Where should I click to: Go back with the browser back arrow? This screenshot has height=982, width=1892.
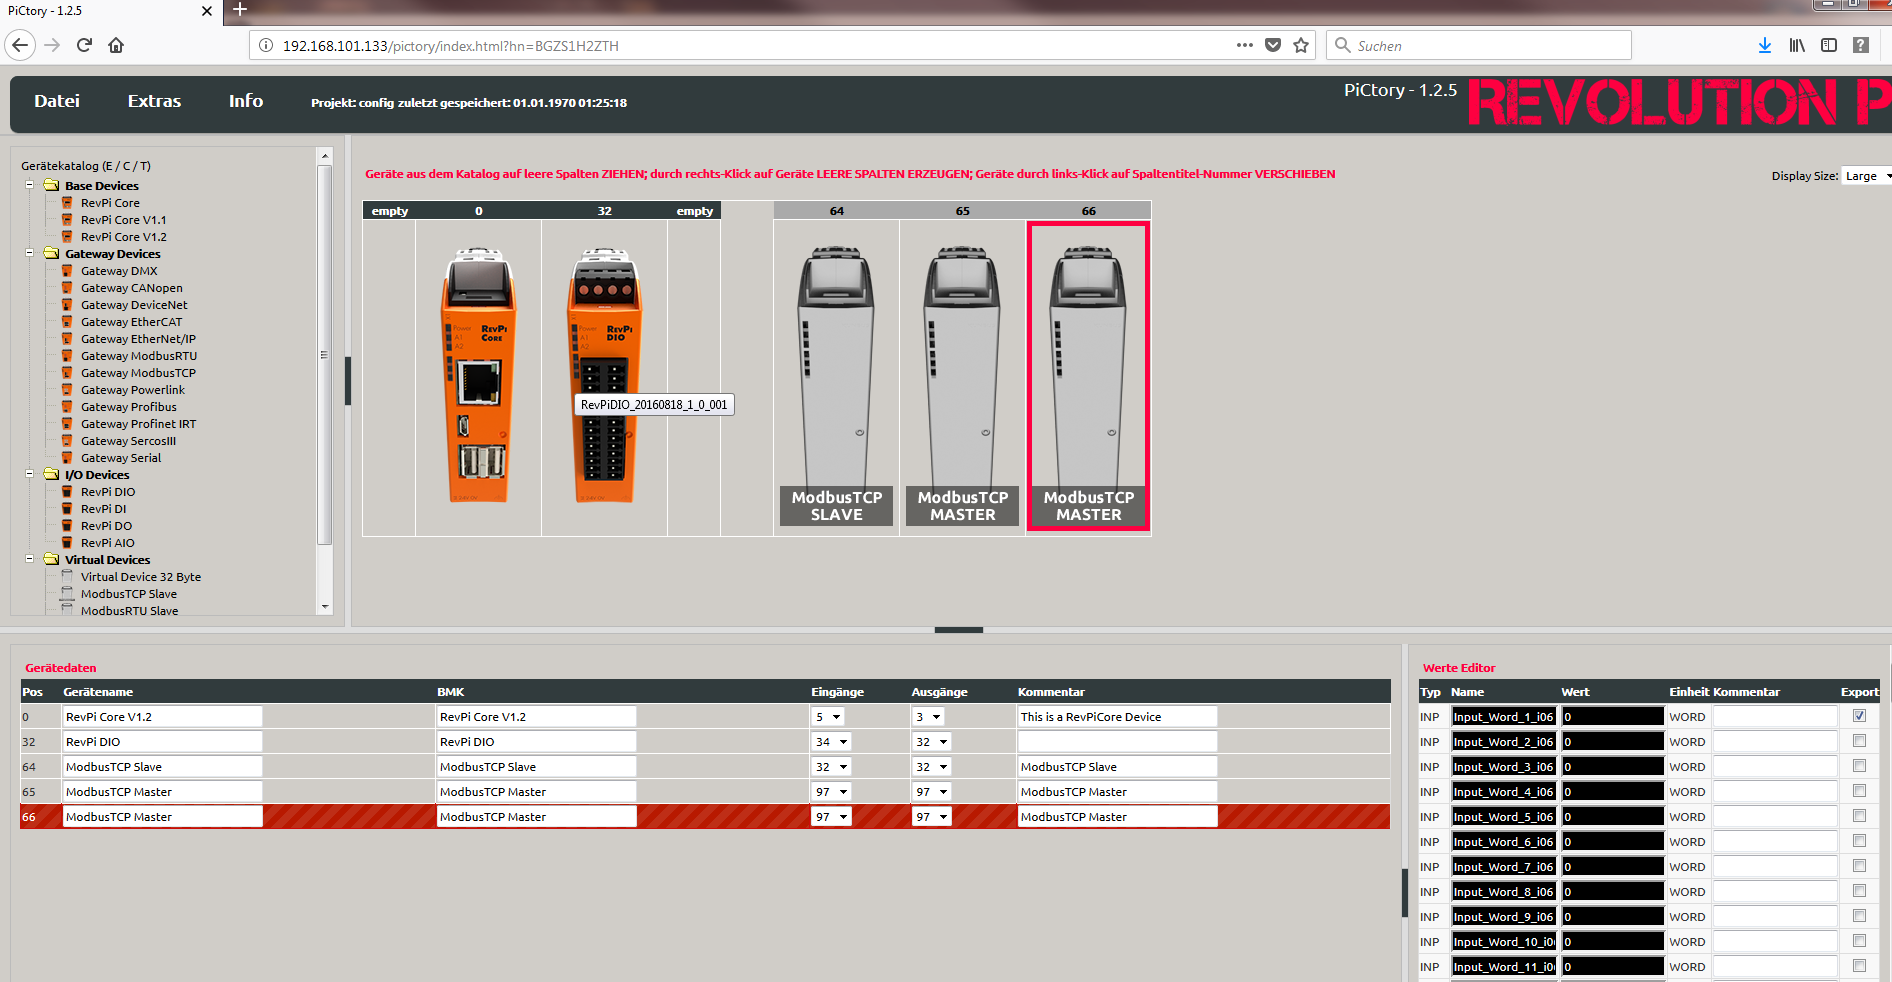[20, 45]
